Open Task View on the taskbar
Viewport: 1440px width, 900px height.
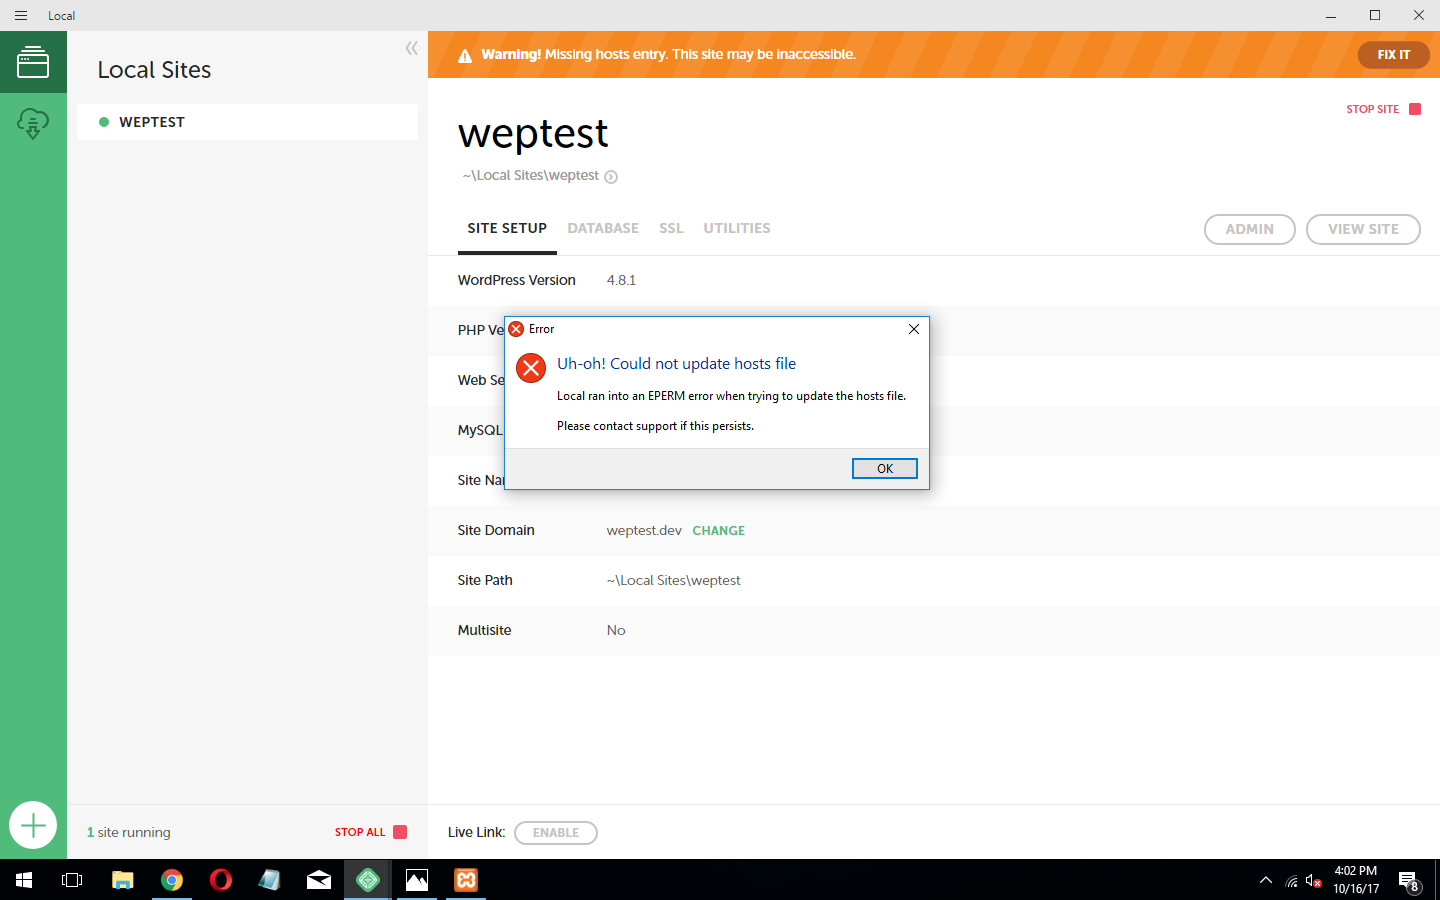(x=72, y=880)
